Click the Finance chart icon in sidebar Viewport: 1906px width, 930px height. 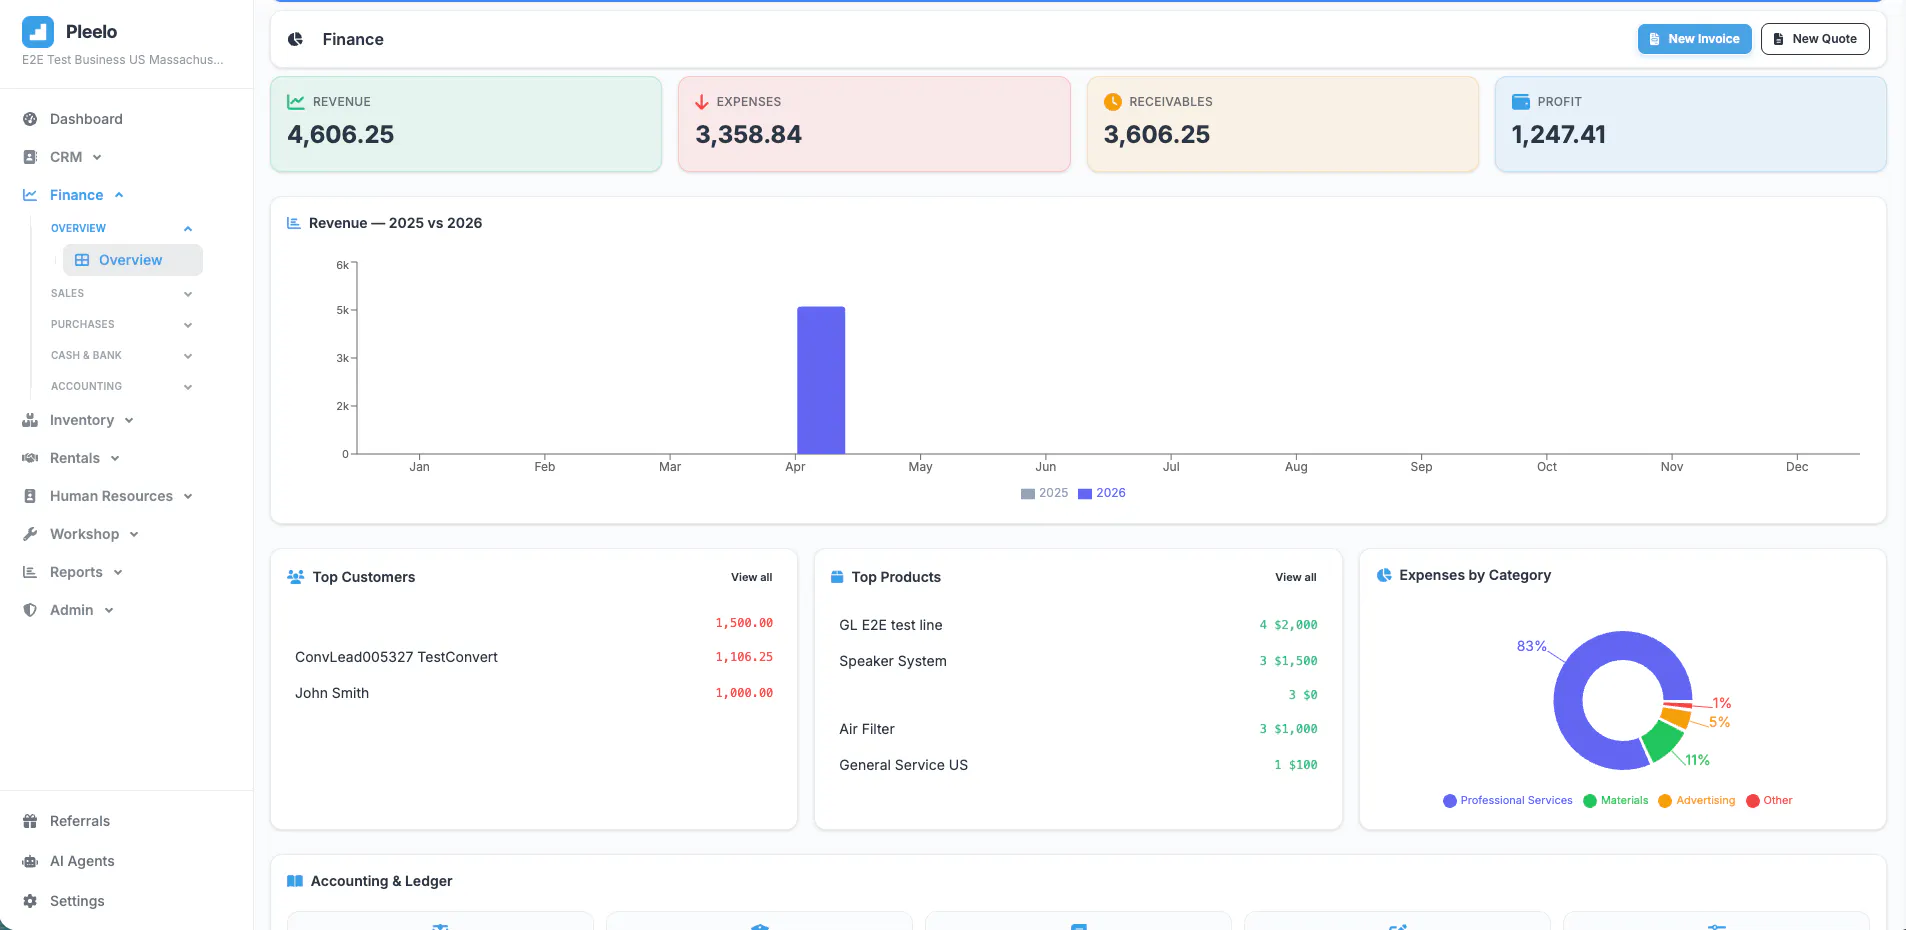30,195
